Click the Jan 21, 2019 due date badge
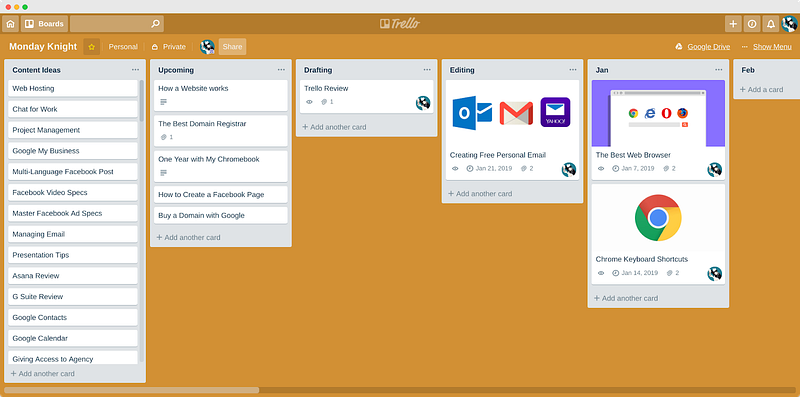Viewport: 800px width, 397px height. pos(488,168)
